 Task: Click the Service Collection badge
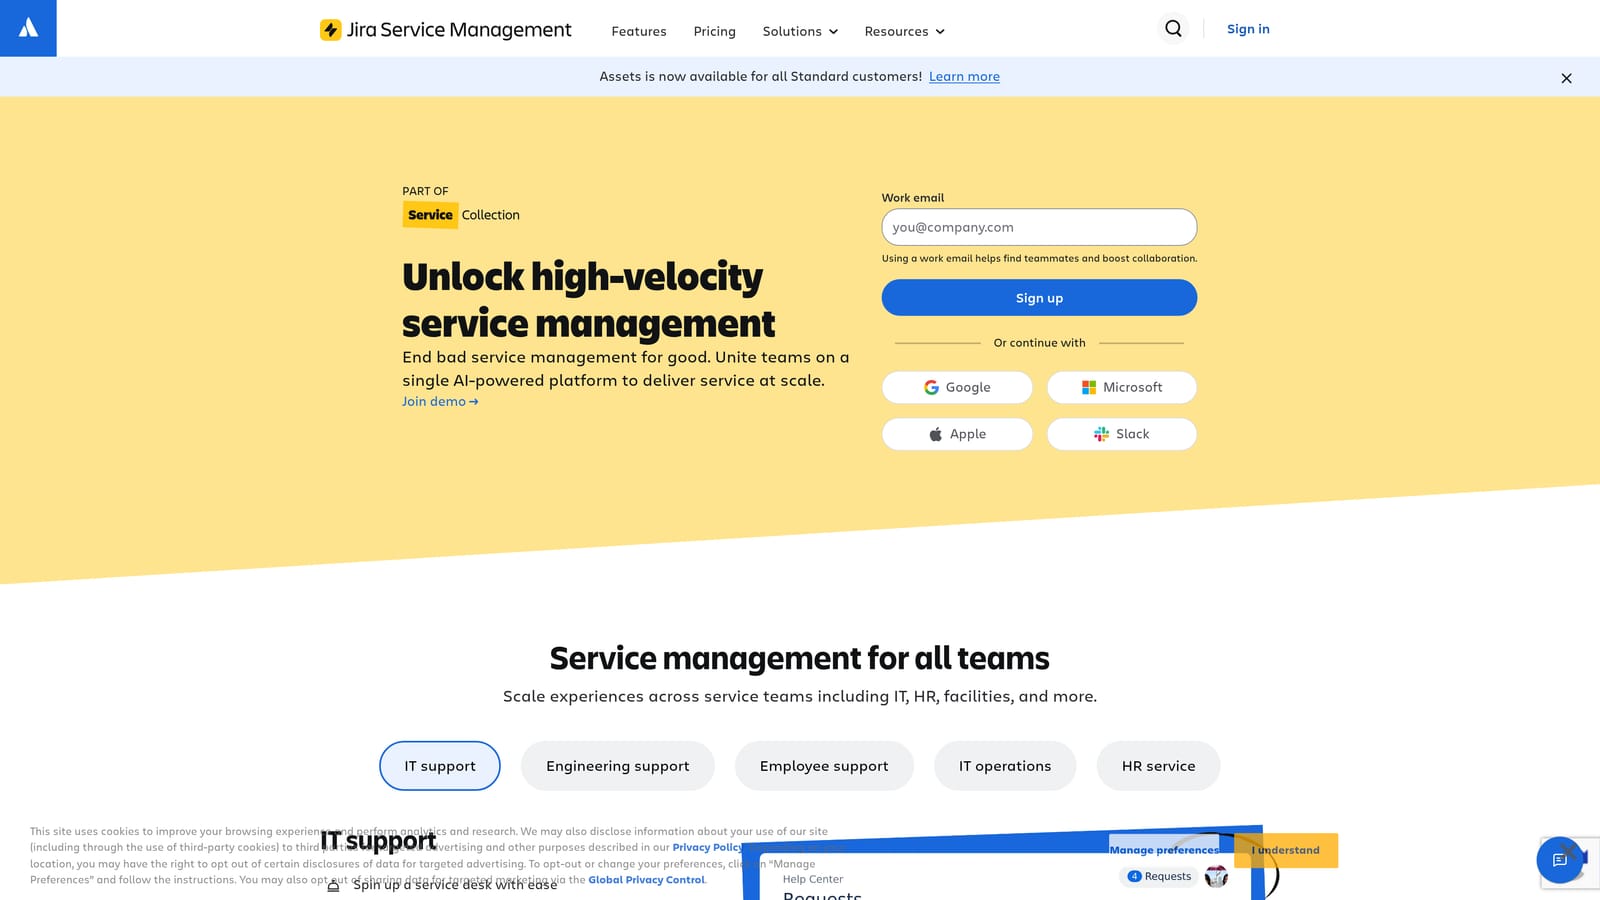tap(461, 215)
